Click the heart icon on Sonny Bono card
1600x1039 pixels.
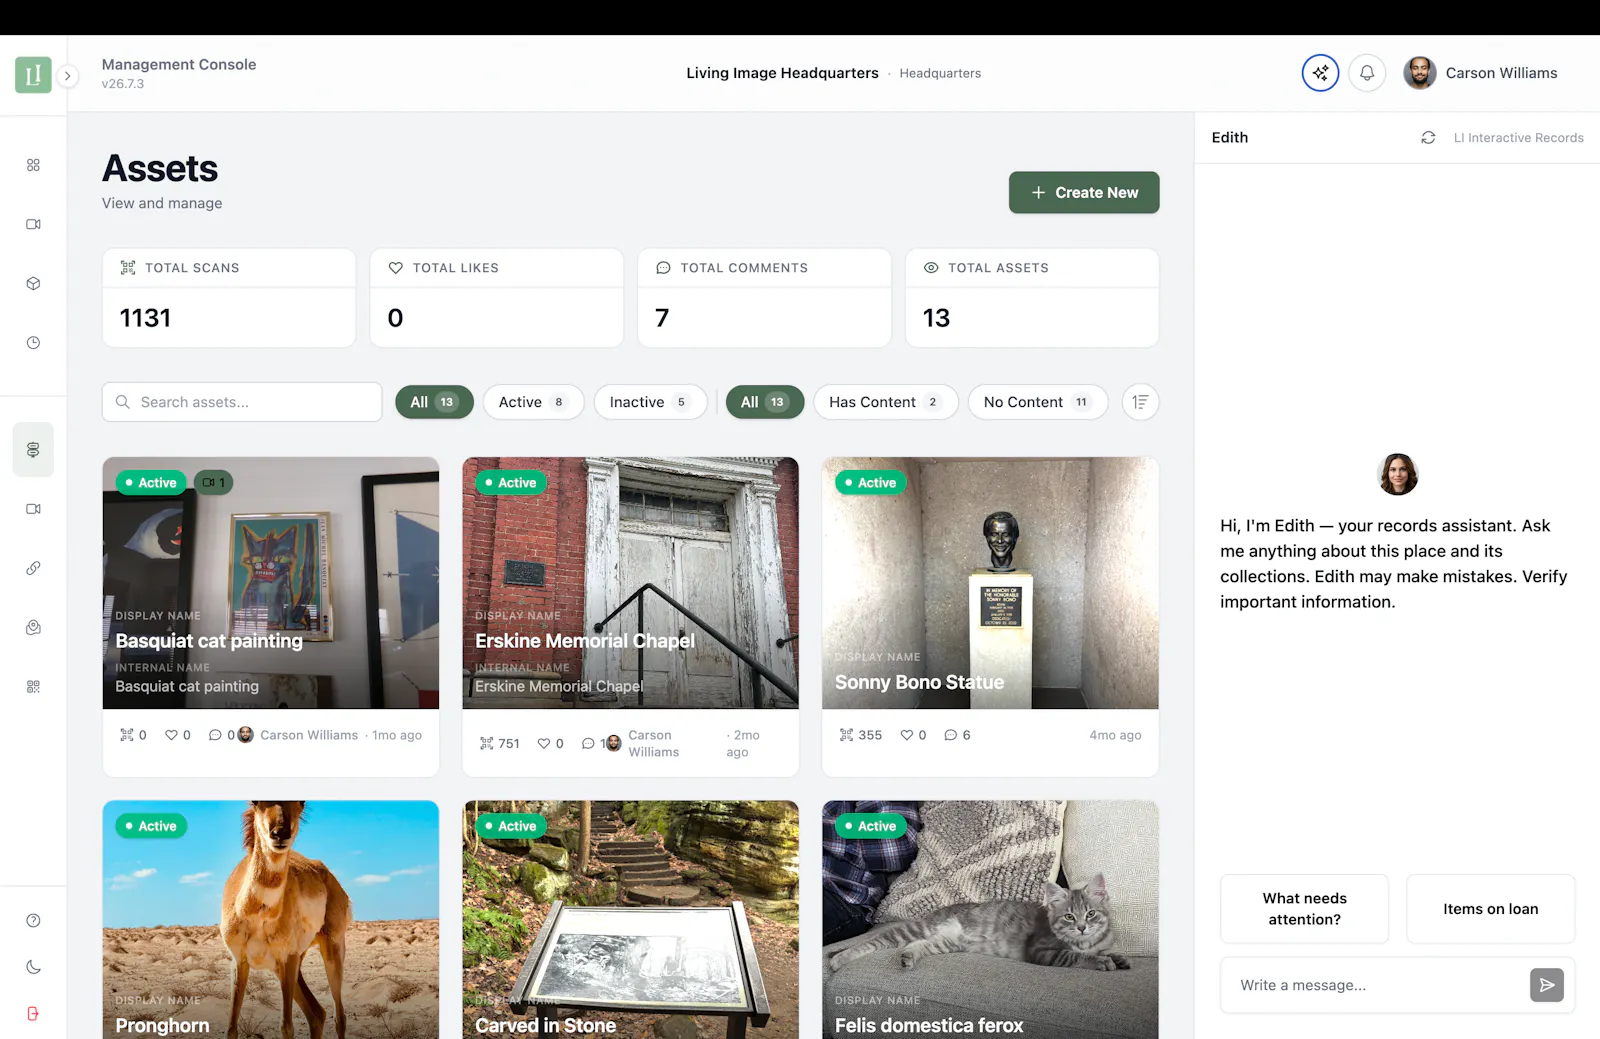tap(907, 735)
